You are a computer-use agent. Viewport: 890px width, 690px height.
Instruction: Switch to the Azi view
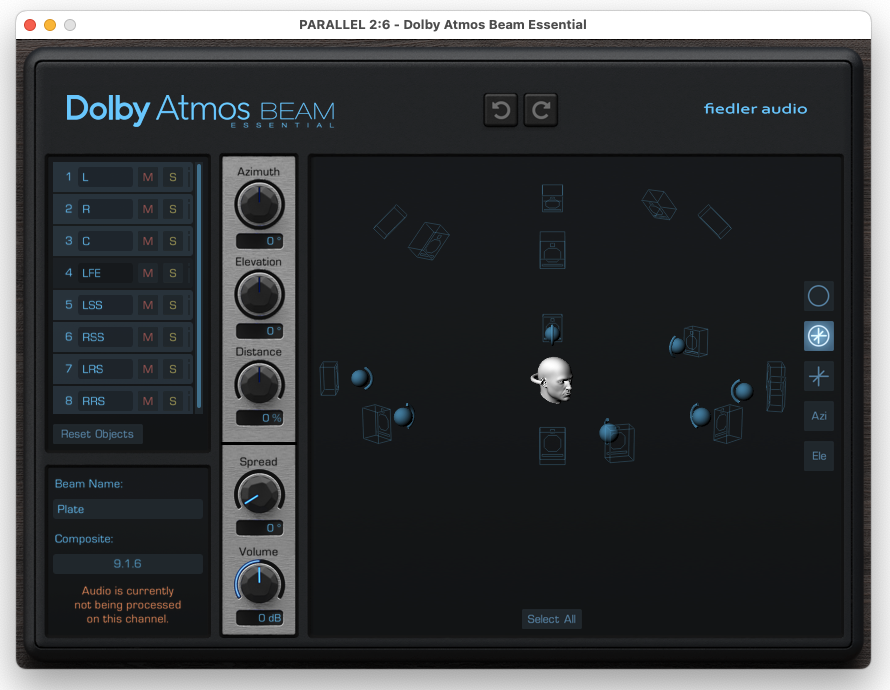[818, 416]
